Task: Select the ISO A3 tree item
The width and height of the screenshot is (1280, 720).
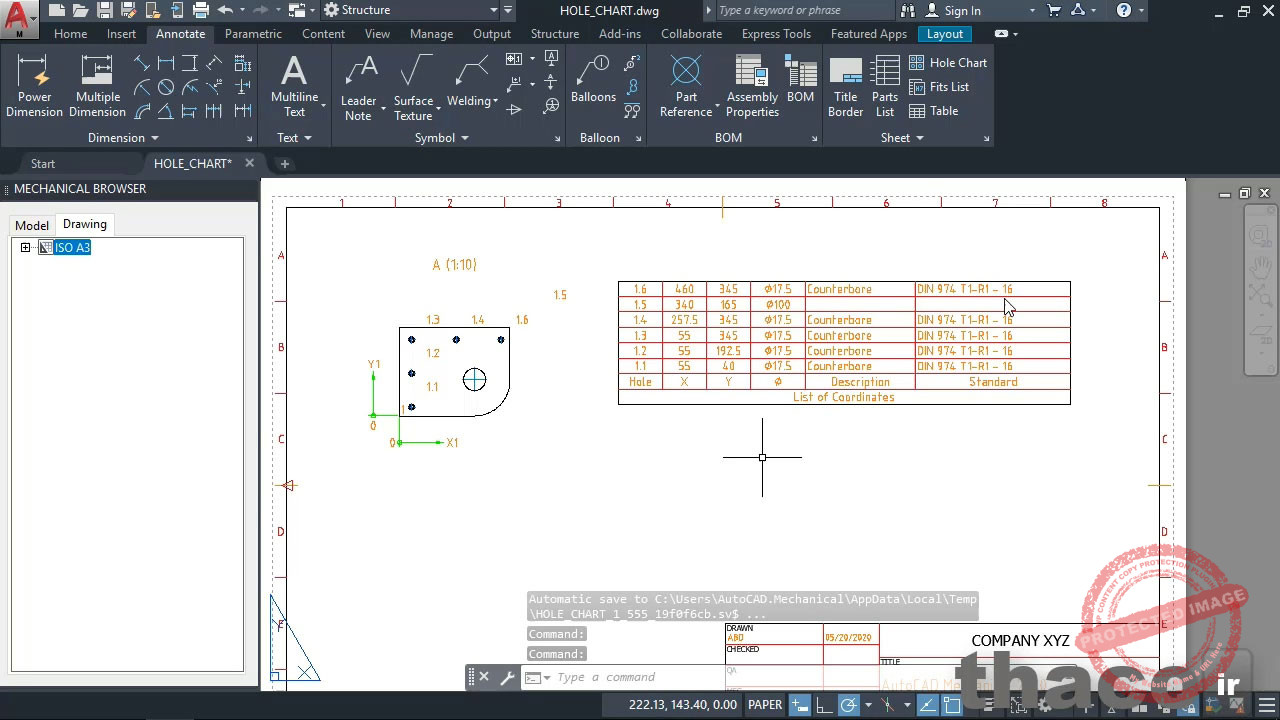Action: (72, 248)
